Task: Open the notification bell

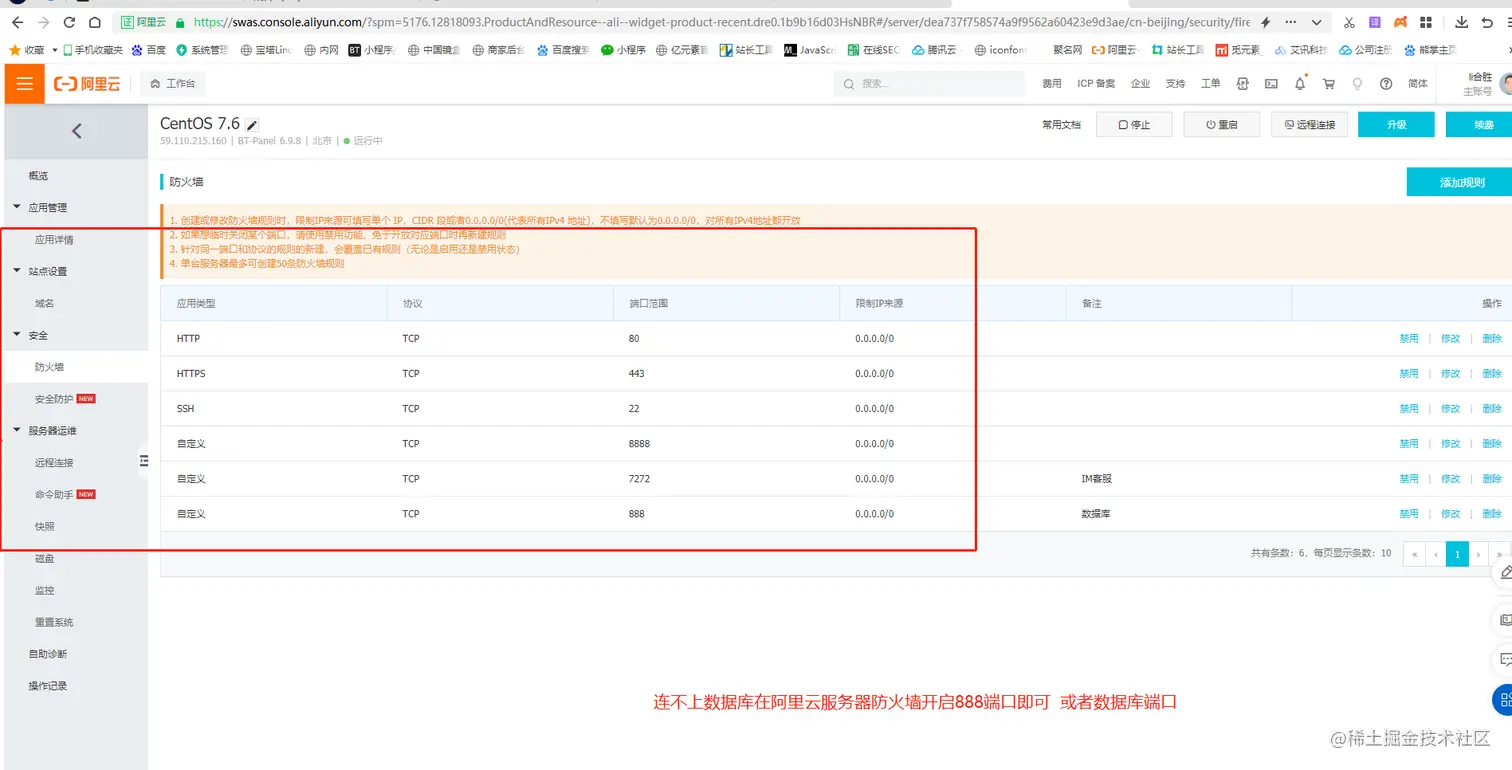Action: tap(1300, 84)
